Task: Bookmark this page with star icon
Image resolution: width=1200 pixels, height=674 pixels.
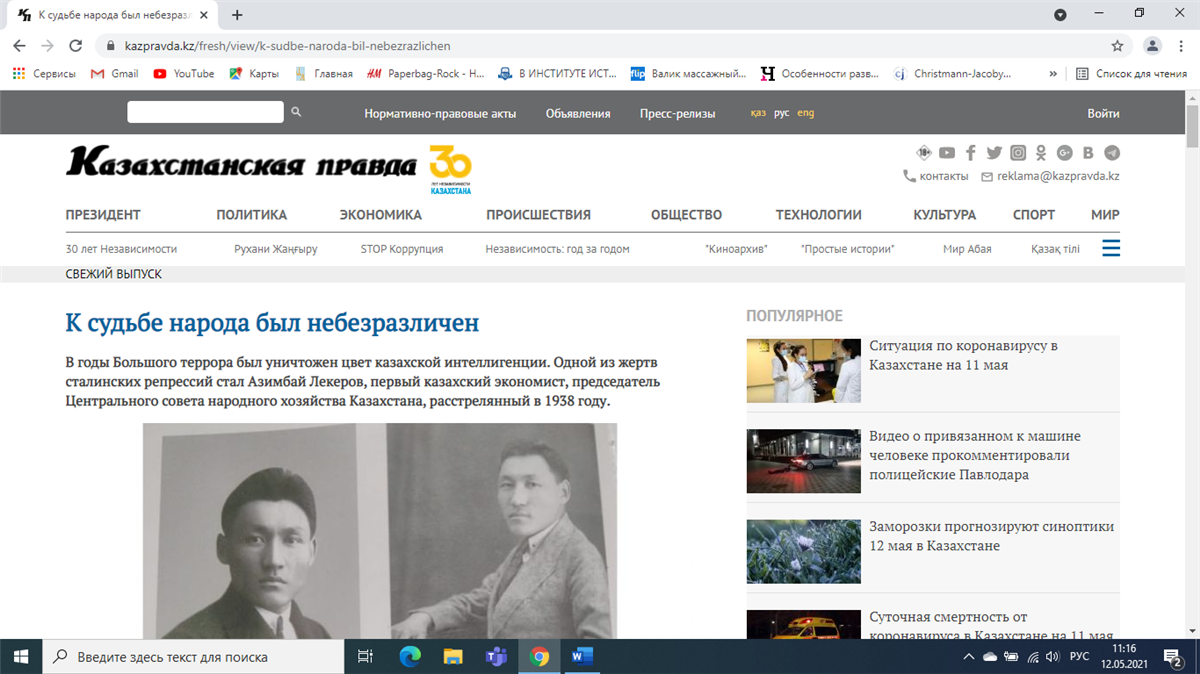Action: pyautogui.click(x=1117, y=46)
